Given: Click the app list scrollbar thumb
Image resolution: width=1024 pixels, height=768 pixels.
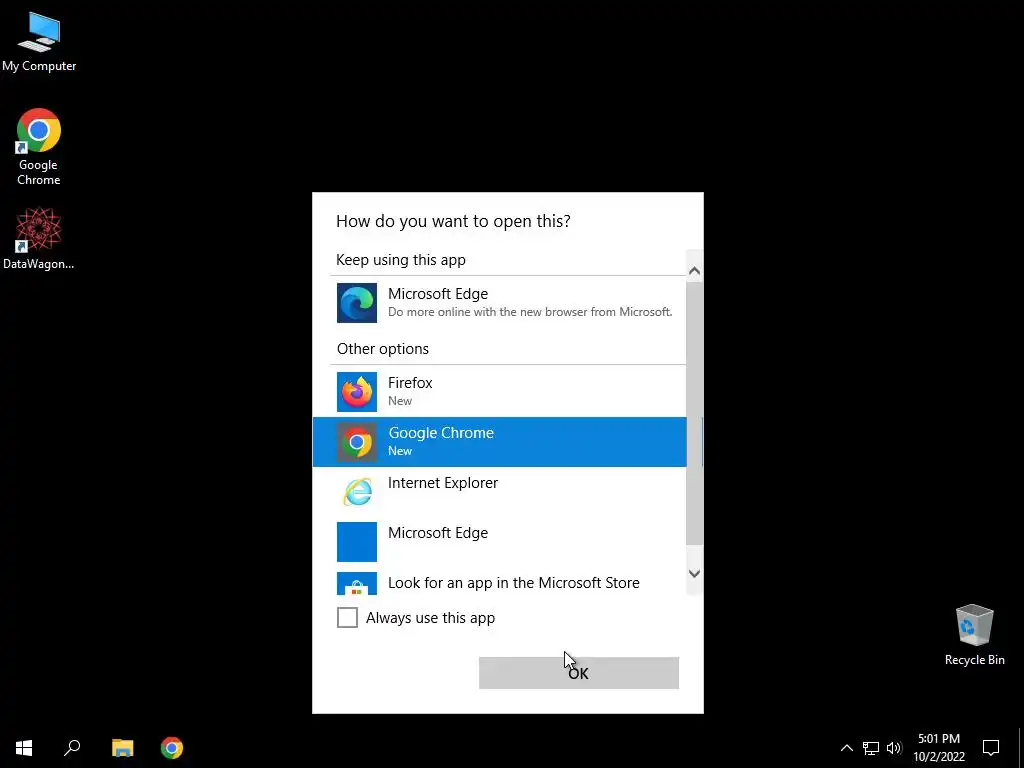Looking at the screenshot, I should tap(694, 413).
